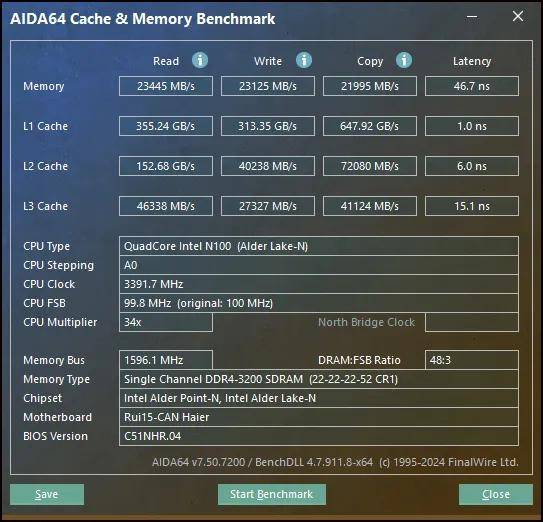Click the BIOS Version label
The height and width of the screenshot is (522, 543).
55,436
